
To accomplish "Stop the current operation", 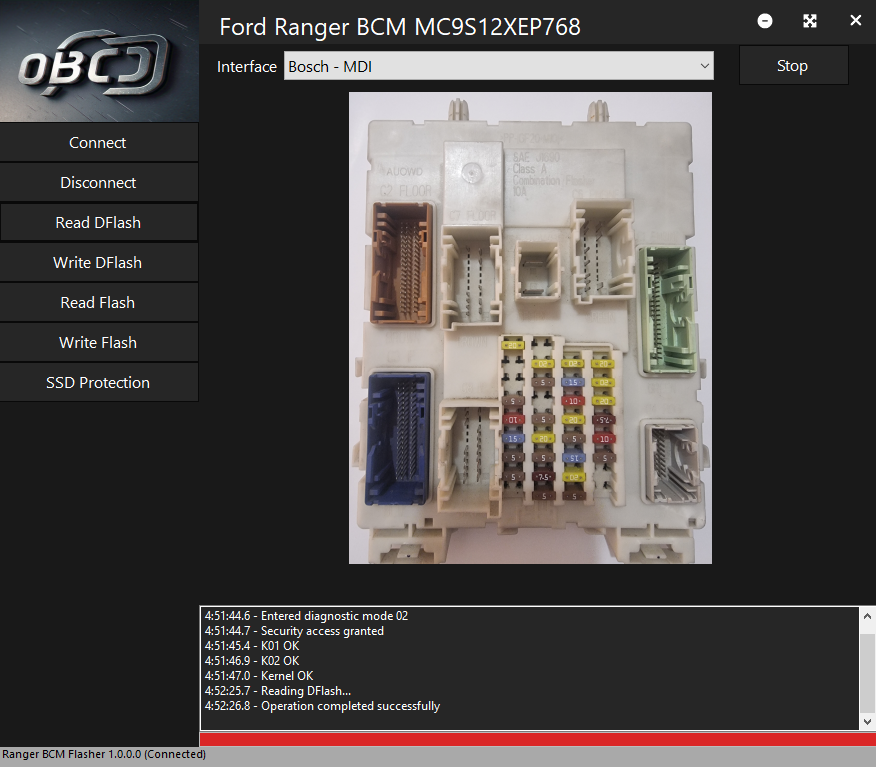I will (x=793, y=65).
